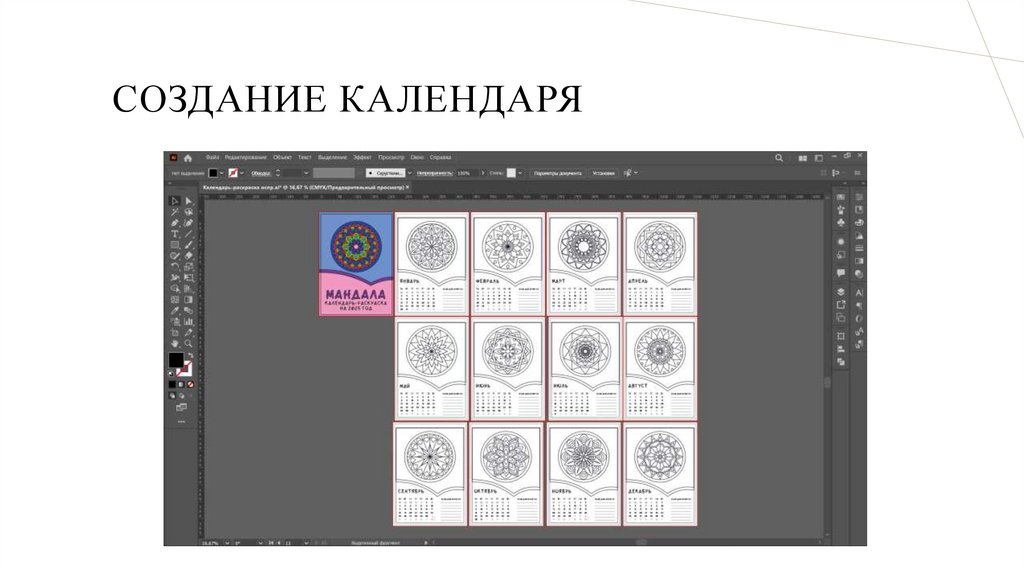
Task: Open the Character panel icon
Action: [x=859, y=293]
